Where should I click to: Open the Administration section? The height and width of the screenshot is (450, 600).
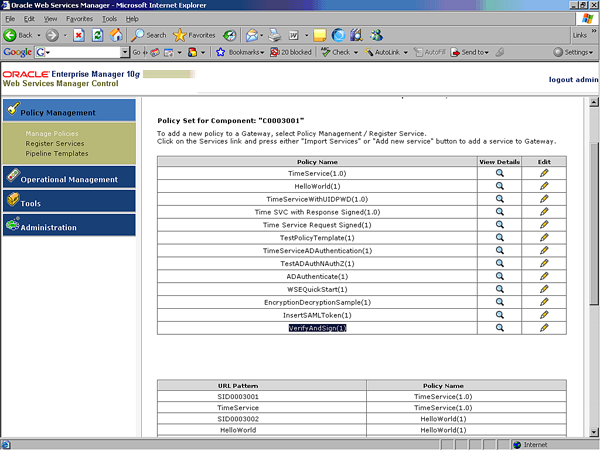pyautogui.click(x=69, y=225)
